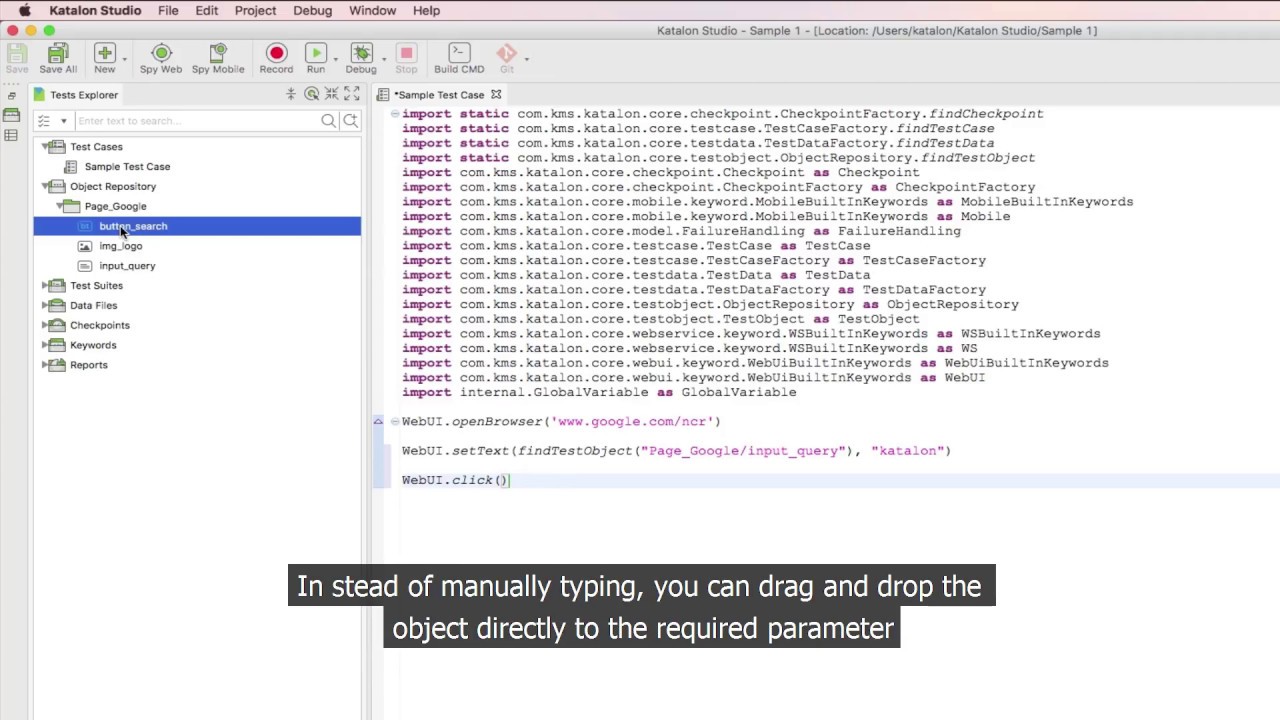Open the Help menu
This screenshot has width=1280, height=720.
tap(426, 10)
